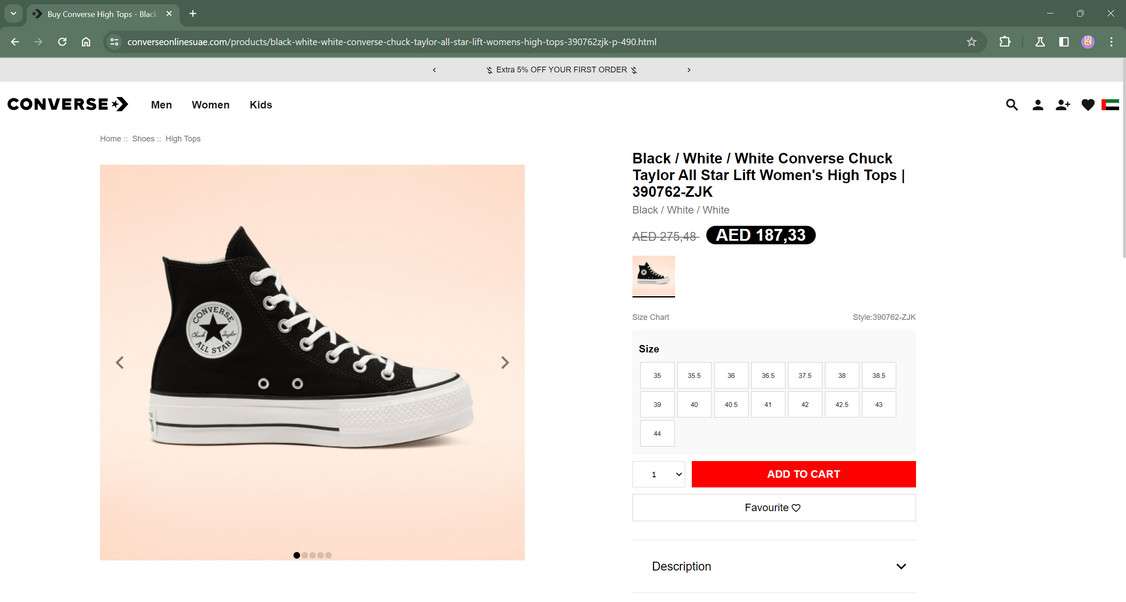Click the register new user icon
The image size is (1126, 602).
coord(1062,105)
